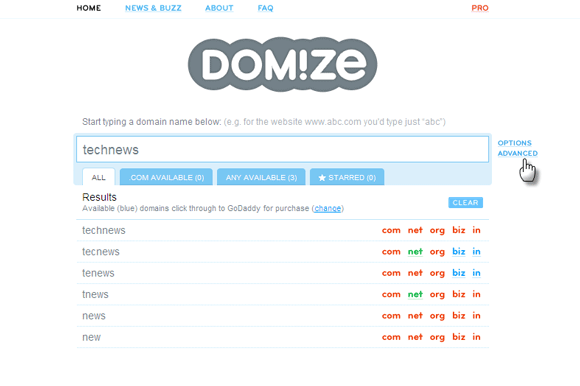This screenshot has width=580, height=386.
Task: Click the technews result name
Action: [104, 230]
